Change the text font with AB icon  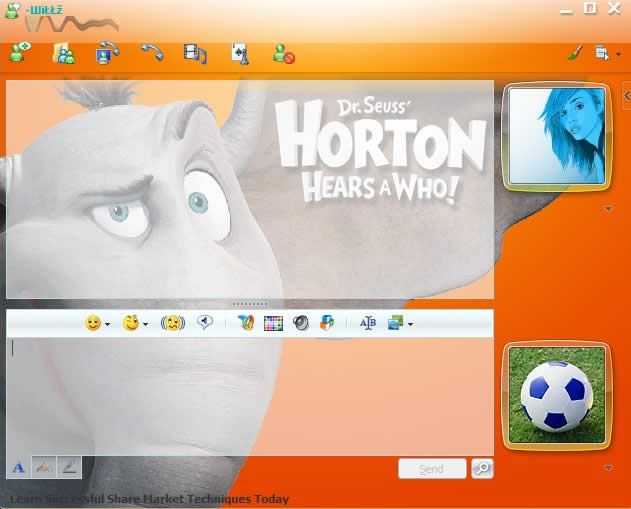click(368, 323)
